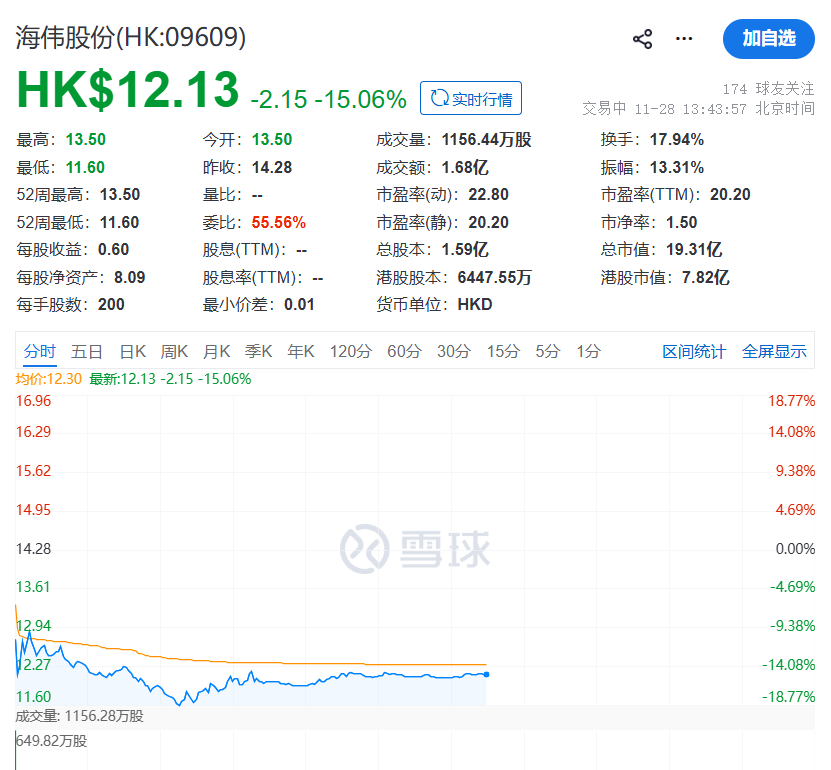This screenshot has height=770, width=831.
Task: Select the 月K chart tab
Action: [216, 351]
